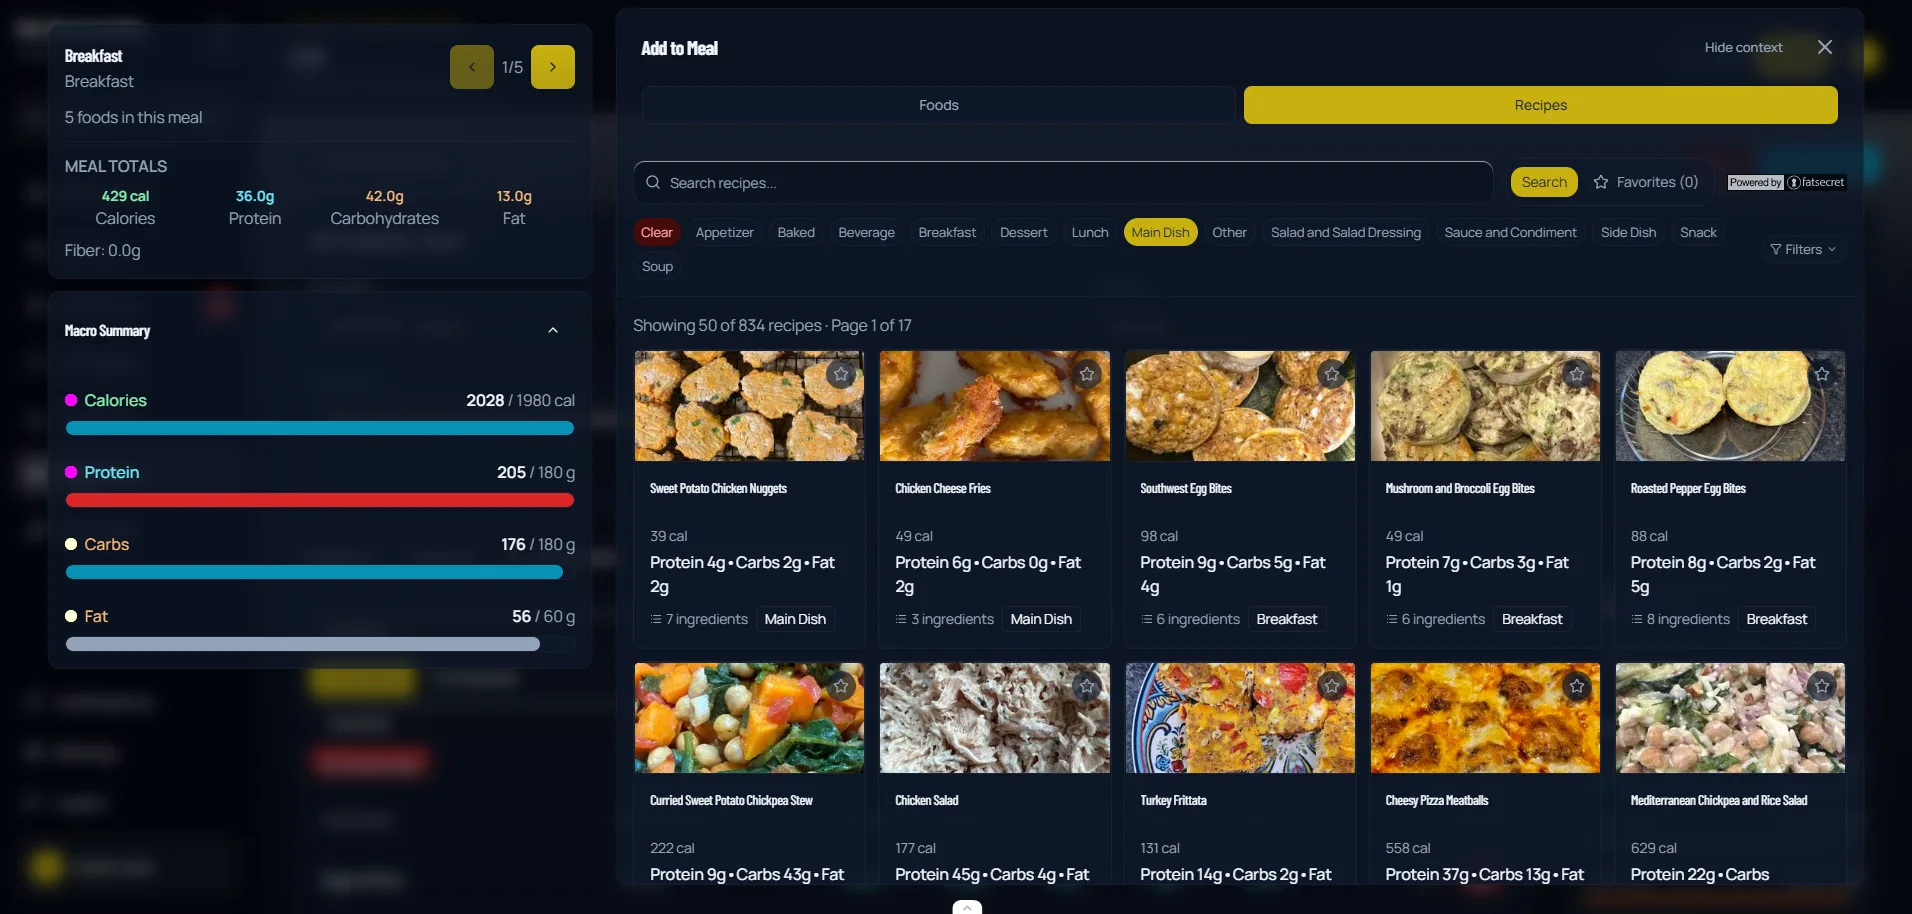This screenshot has height=914, width=1912.
Task: Filter by Baked category
Action: point(796,232)
